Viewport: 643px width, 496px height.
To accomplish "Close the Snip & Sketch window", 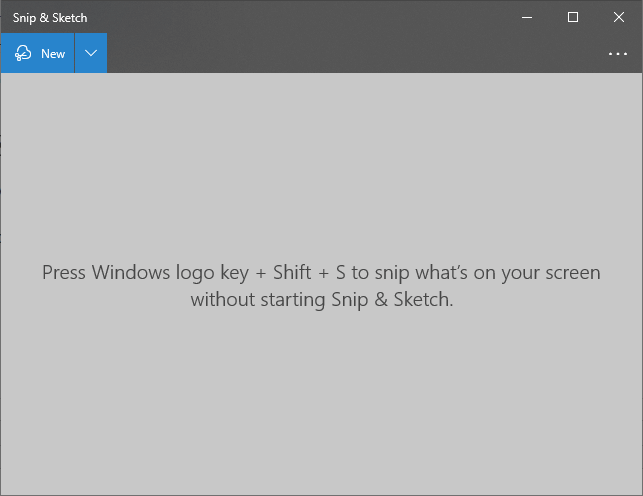I will [x=619, y=17].
